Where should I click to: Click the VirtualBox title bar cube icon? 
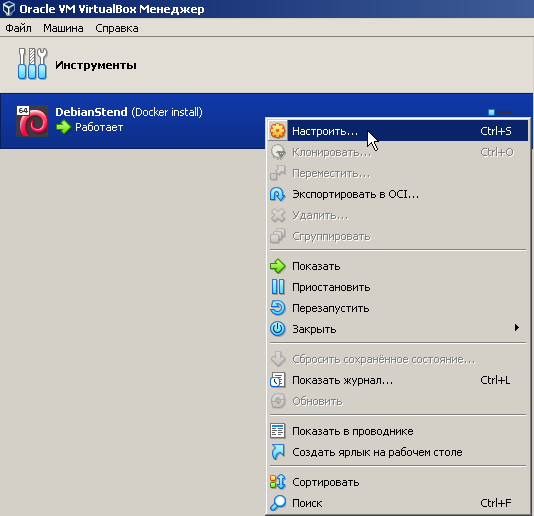click(x=8, y=9)
